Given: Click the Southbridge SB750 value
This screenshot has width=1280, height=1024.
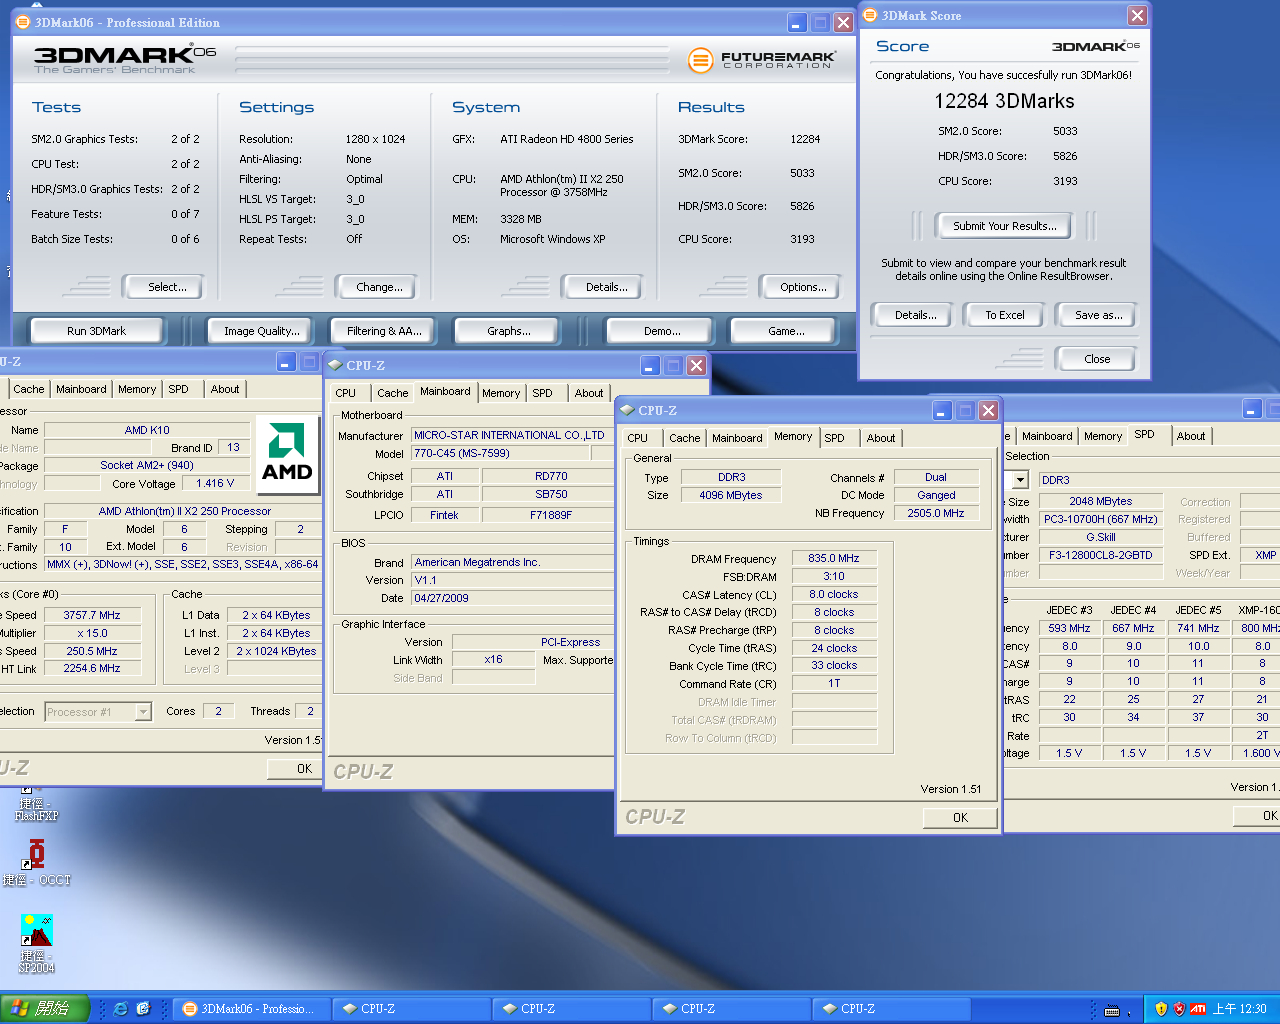Looking at the screenshot, I should (x=550, y=494).
